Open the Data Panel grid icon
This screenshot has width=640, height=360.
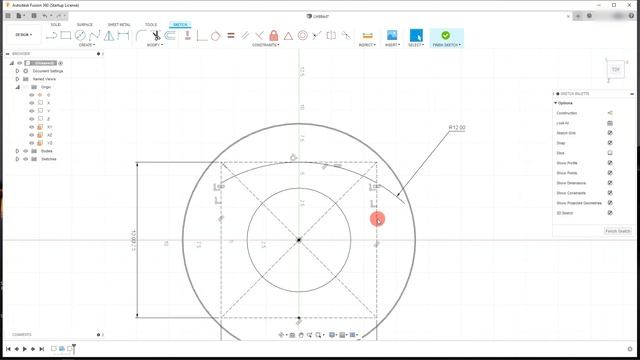tap(8, 16)
